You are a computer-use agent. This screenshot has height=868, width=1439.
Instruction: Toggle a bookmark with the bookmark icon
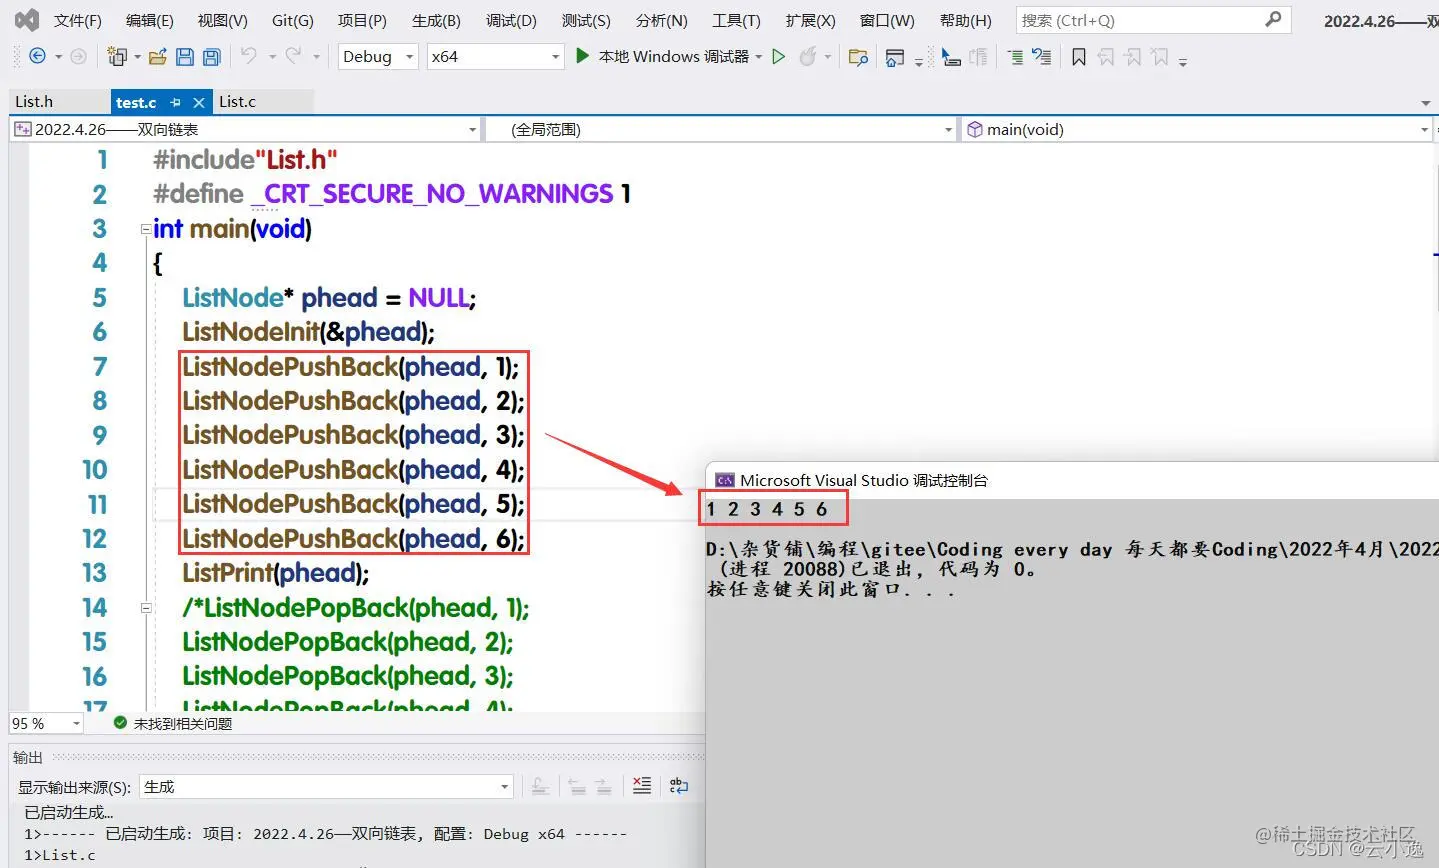tap(1079, 57)
